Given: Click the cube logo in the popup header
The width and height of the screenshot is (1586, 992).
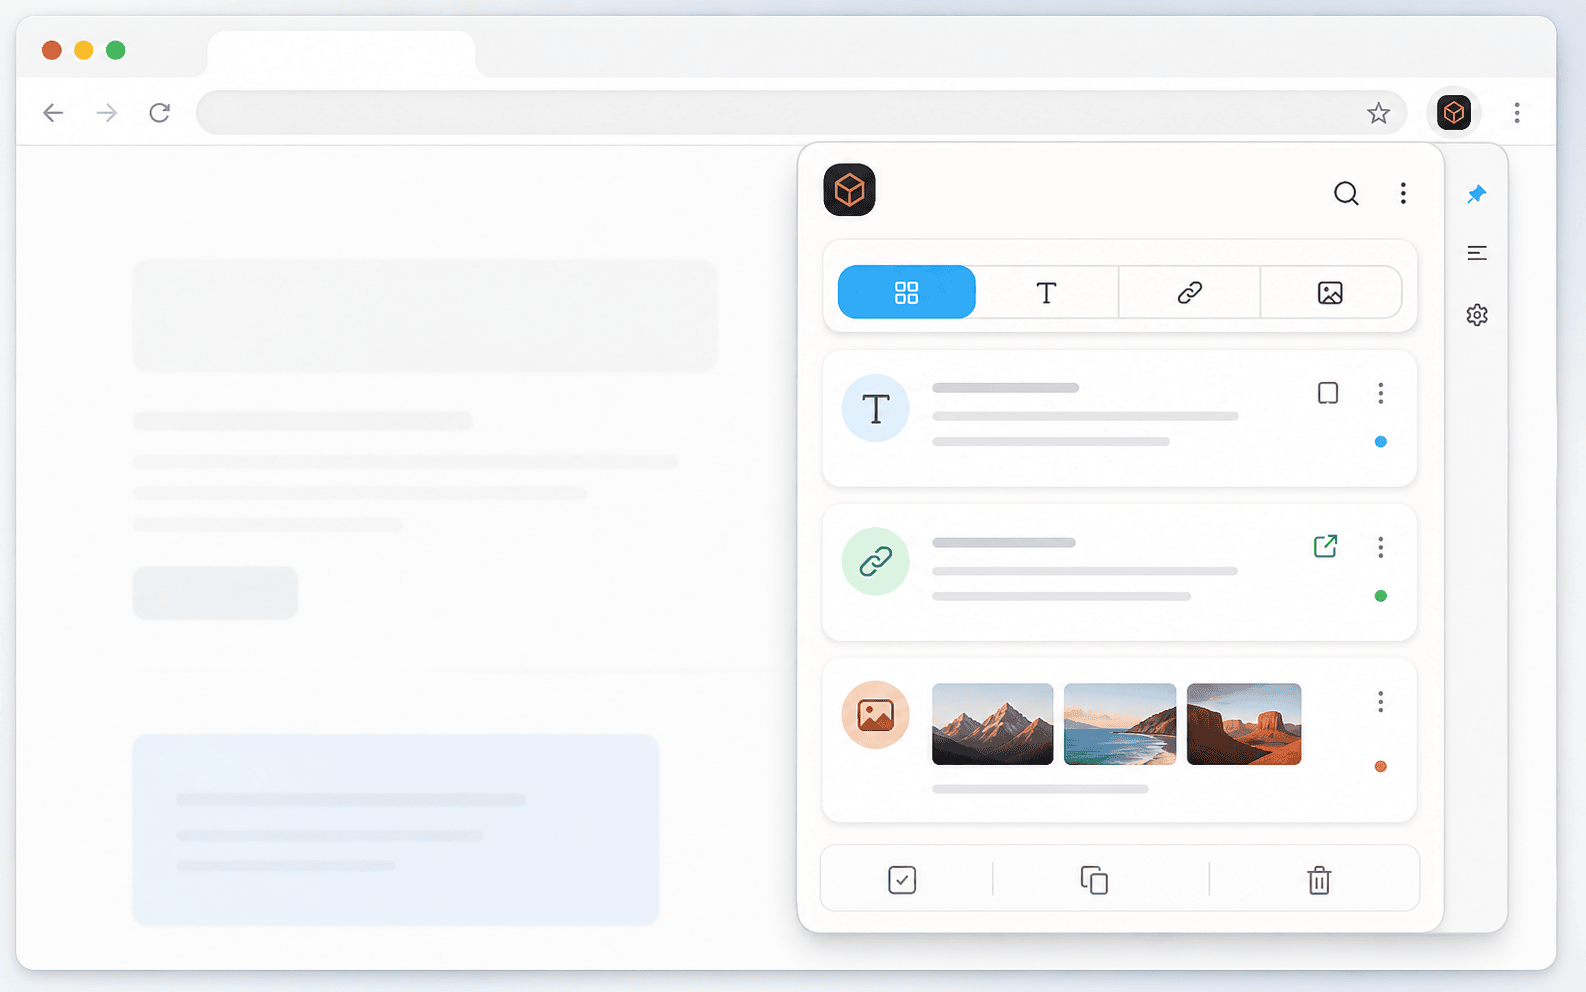Looking at the screenshot, I should pyautogui.click(x=850, y=190).
